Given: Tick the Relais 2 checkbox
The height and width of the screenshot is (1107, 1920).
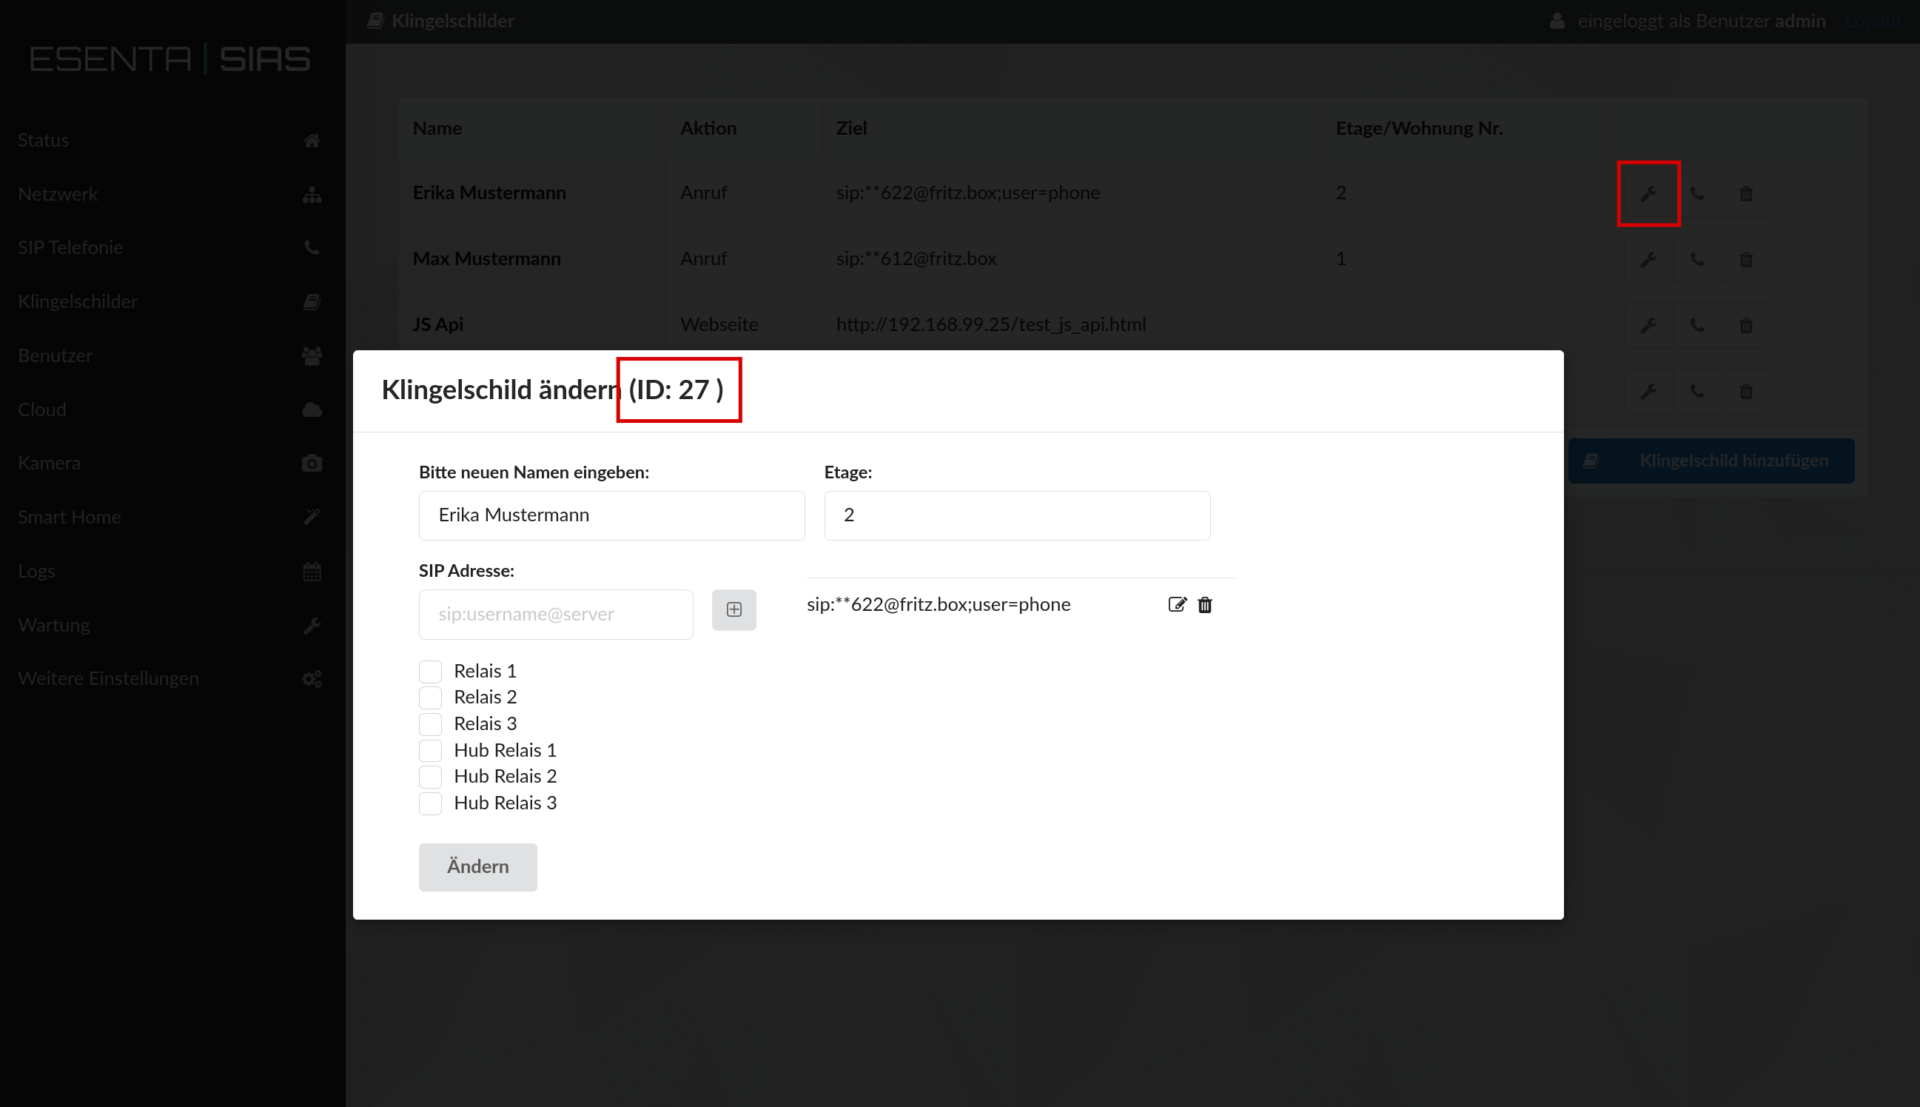Looking at the screenshot, I should tap(430, 697).
